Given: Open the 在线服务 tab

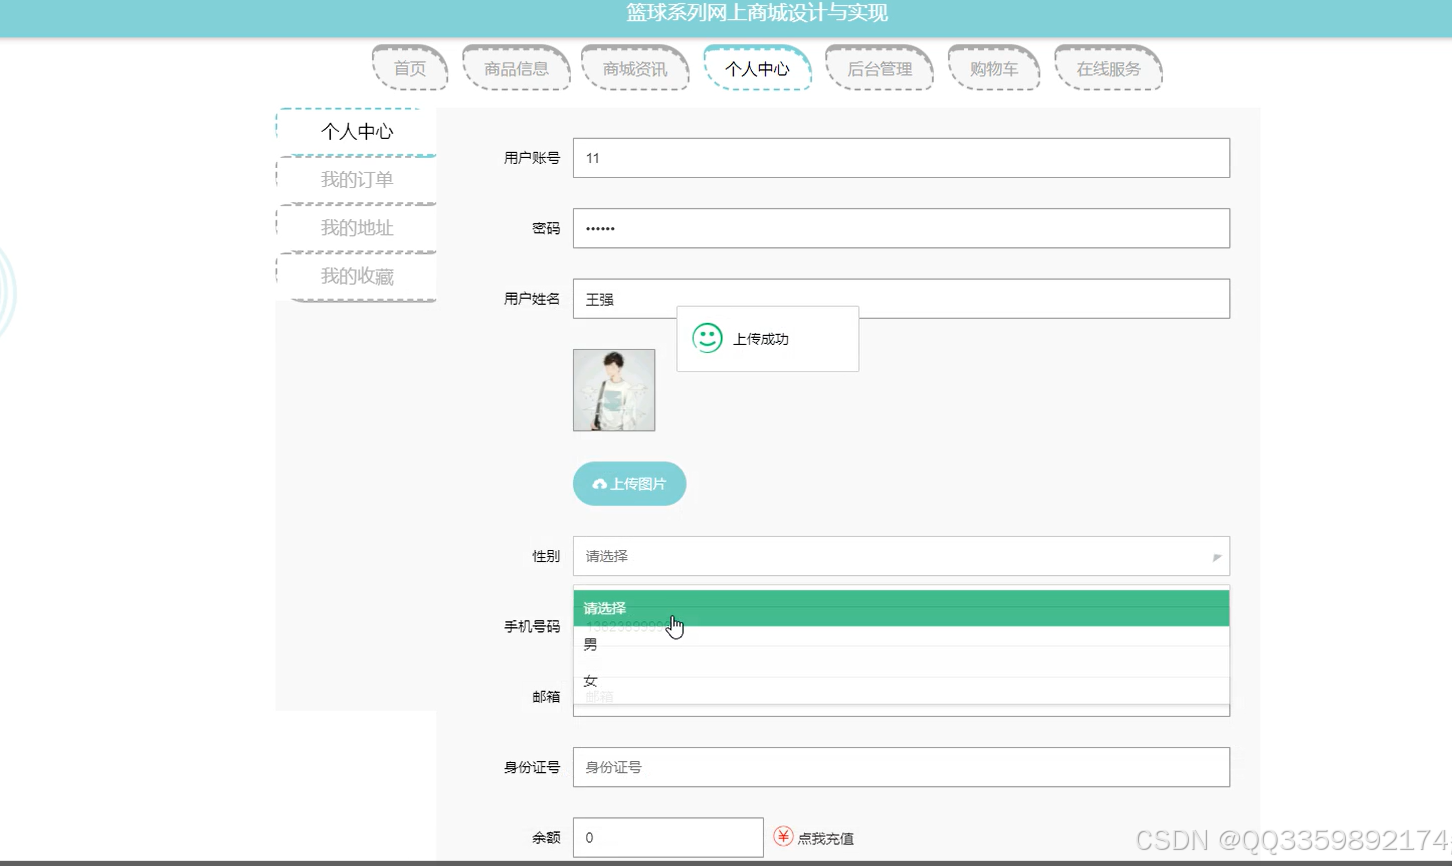Looking at the screenshot, I should [1108, 68].
